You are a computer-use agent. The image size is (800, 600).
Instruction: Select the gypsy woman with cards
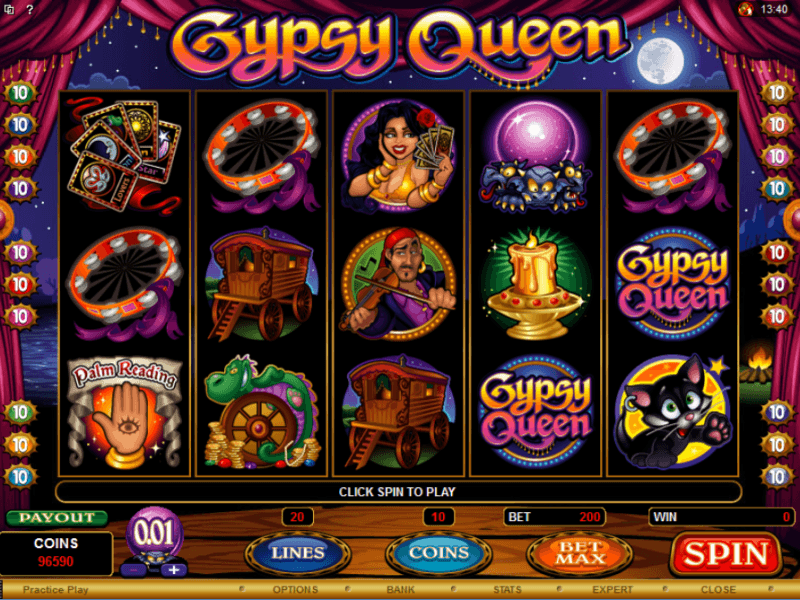coord(398,156)
